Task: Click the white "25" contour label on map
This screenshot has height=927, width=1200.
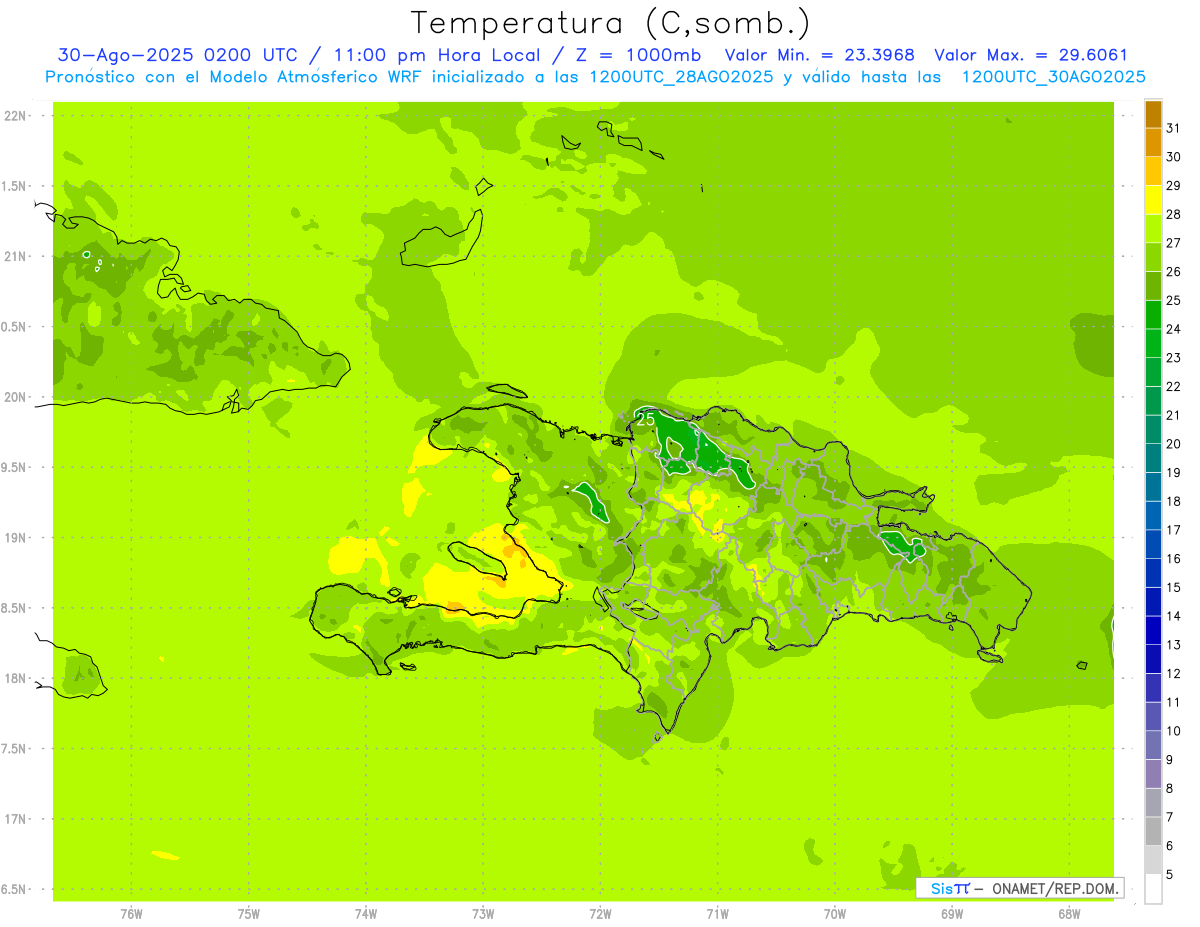Action: tap(646, 419)
